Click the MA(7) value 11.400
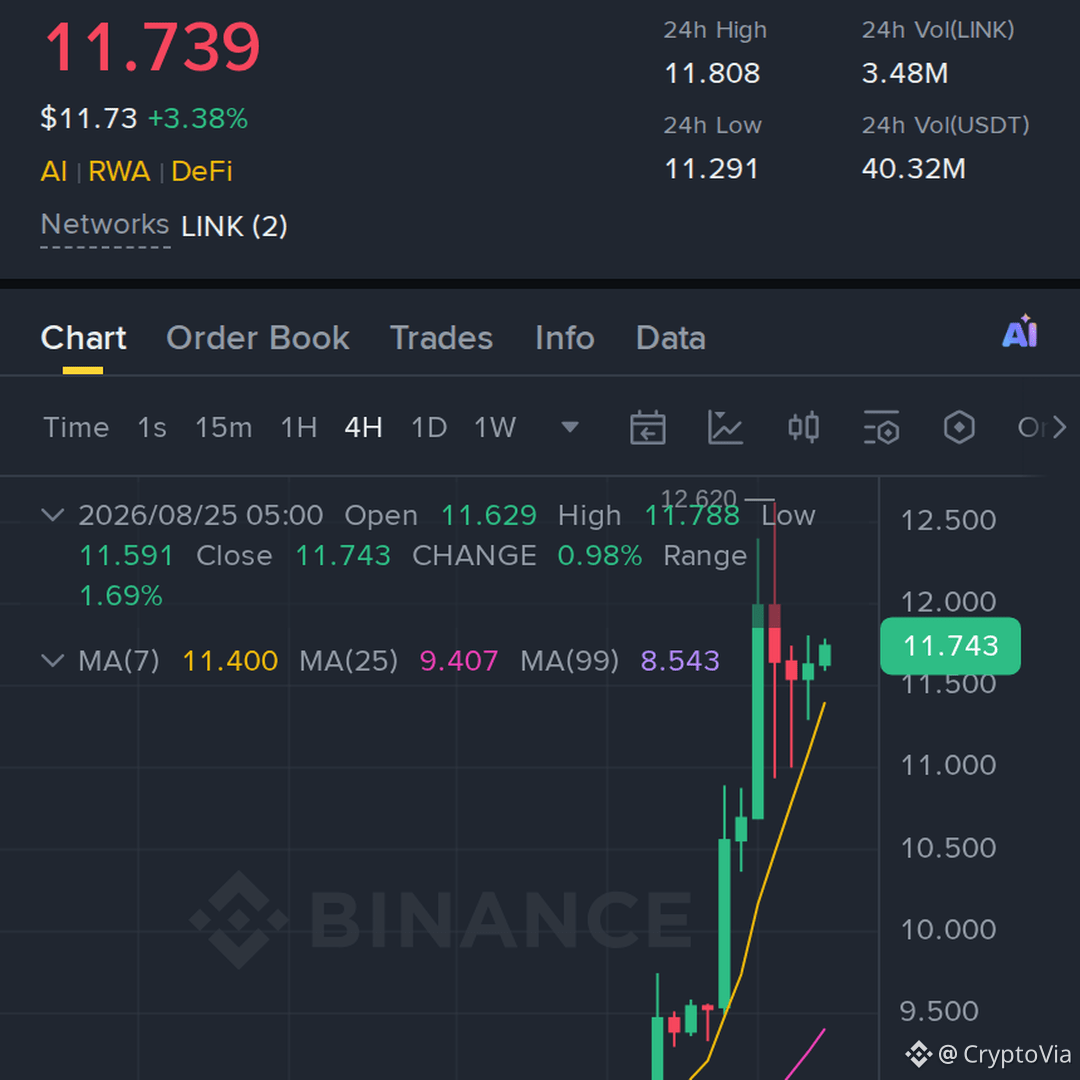 coord(230,661)
